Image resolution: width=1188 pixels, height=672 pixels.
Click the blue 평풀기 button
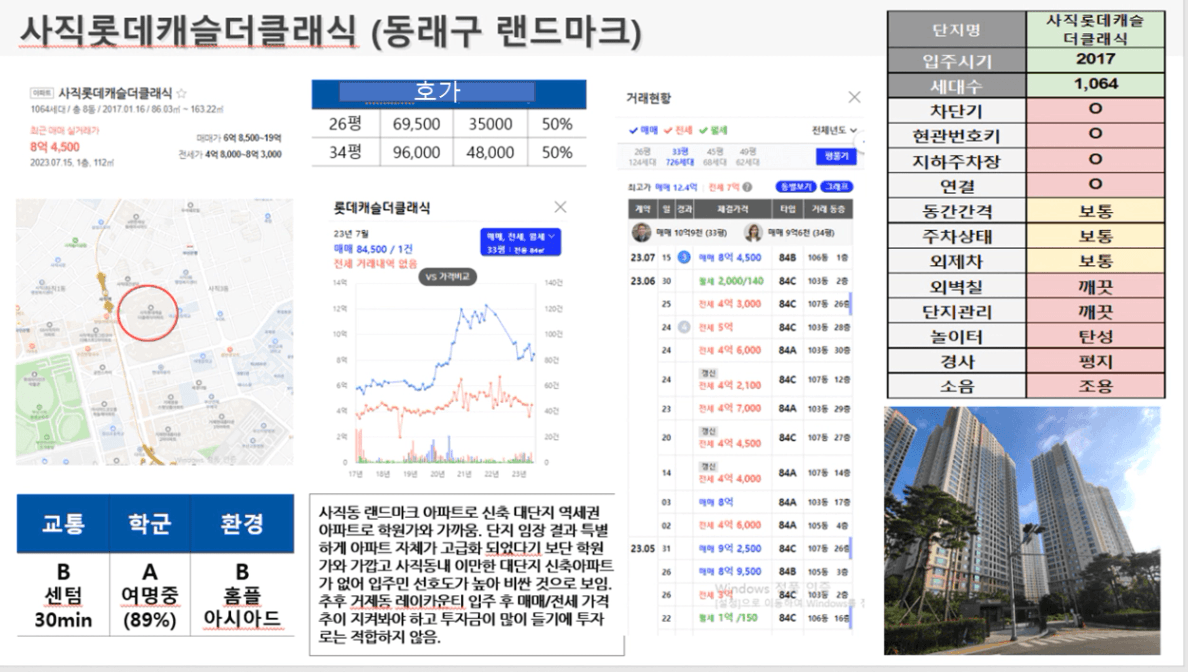tap(836, 156)
